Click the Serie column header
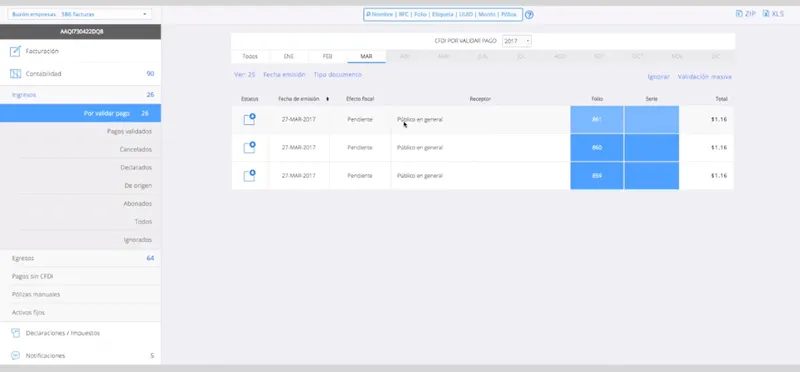This screenshot has width=800, height=372. [652, 99]
